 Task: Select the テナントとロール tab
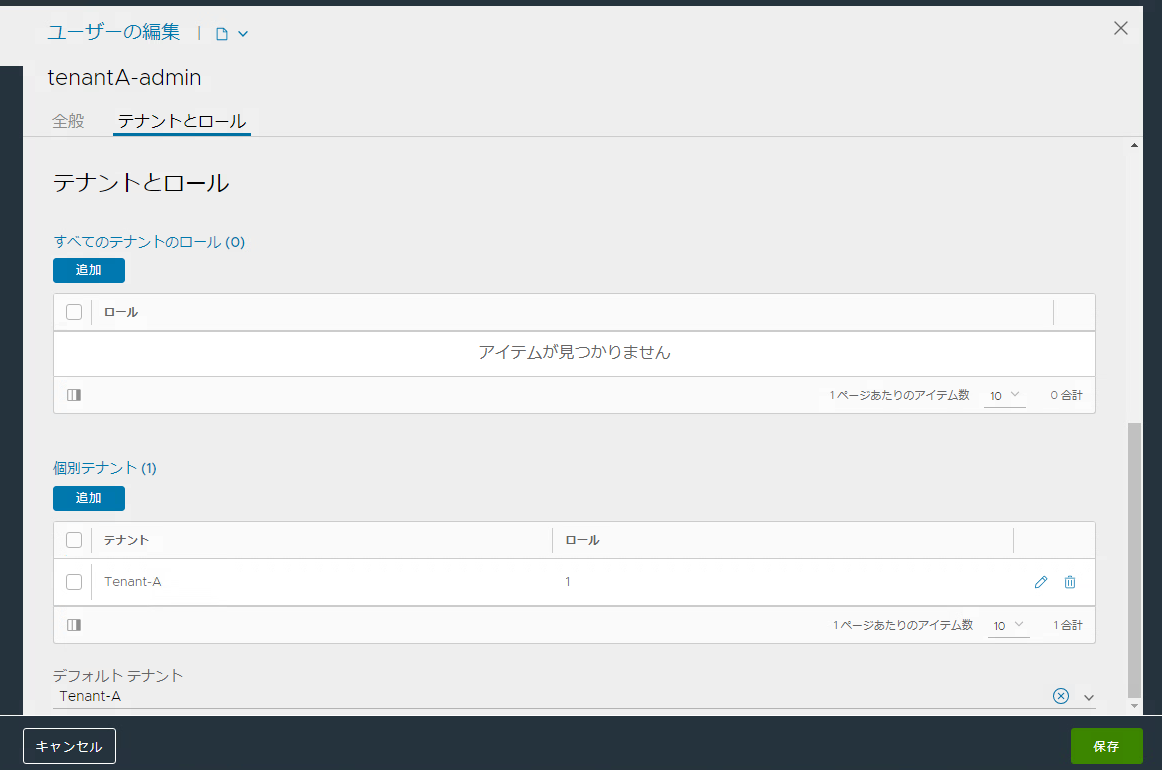click(x=181, y=120)
